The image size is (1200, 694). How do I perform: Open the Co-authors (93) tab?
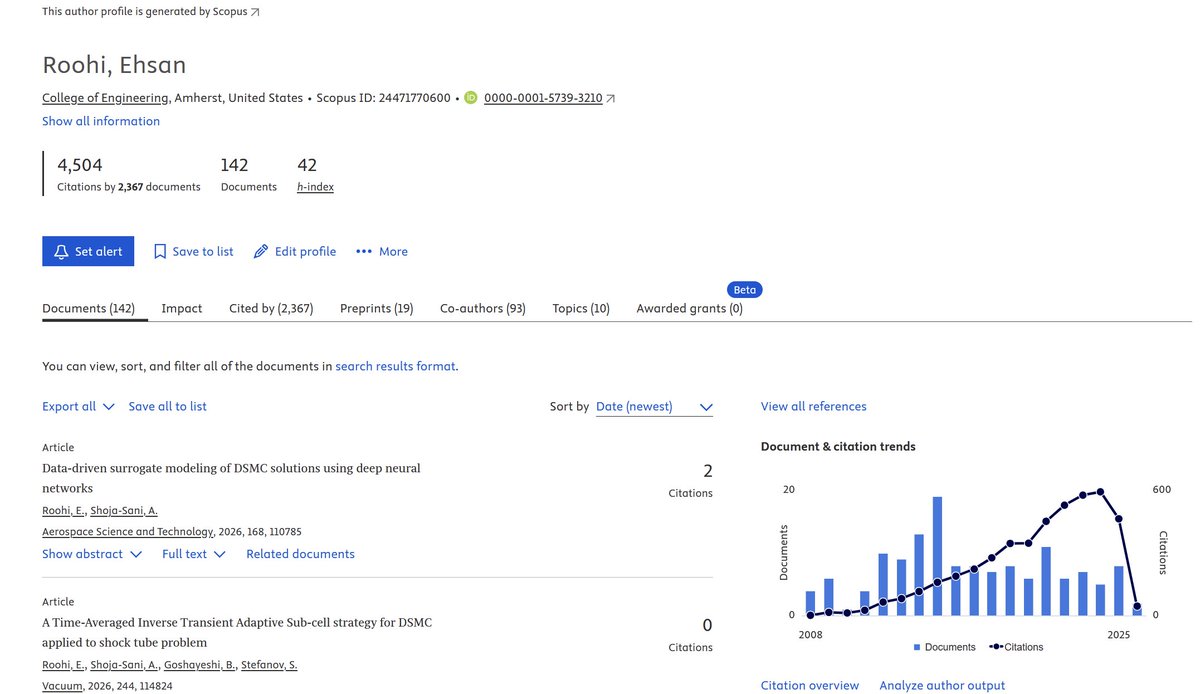click(x=483, y=308)
